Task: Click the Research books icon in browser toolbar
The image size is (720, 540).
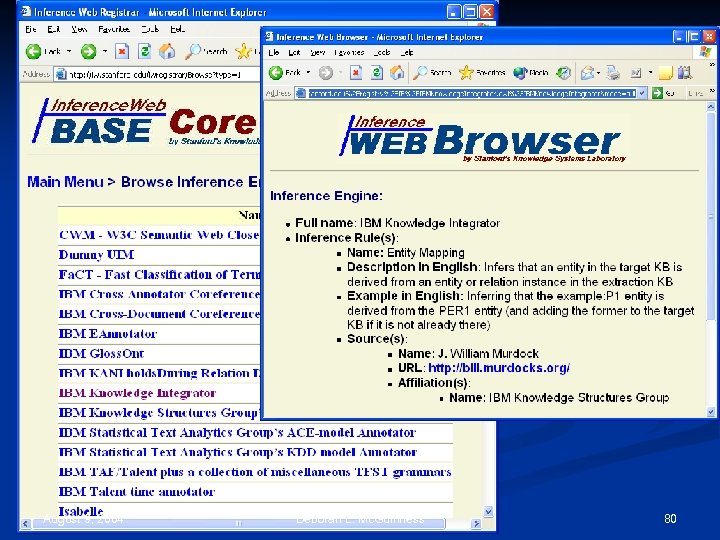Action: (685, 73)
